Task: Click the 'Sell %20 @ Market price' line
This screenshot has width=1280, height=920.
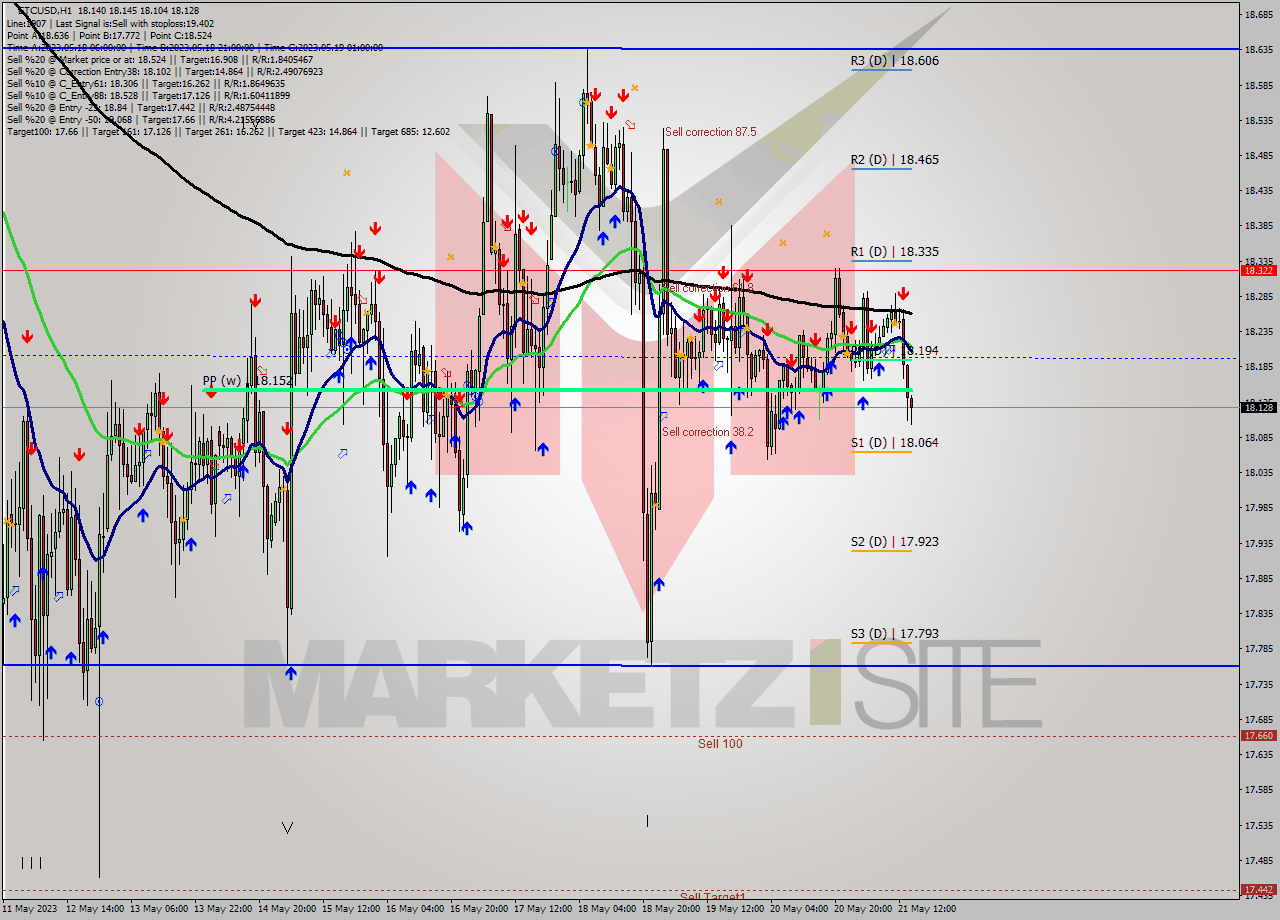Action: click(x=160, y=59)
